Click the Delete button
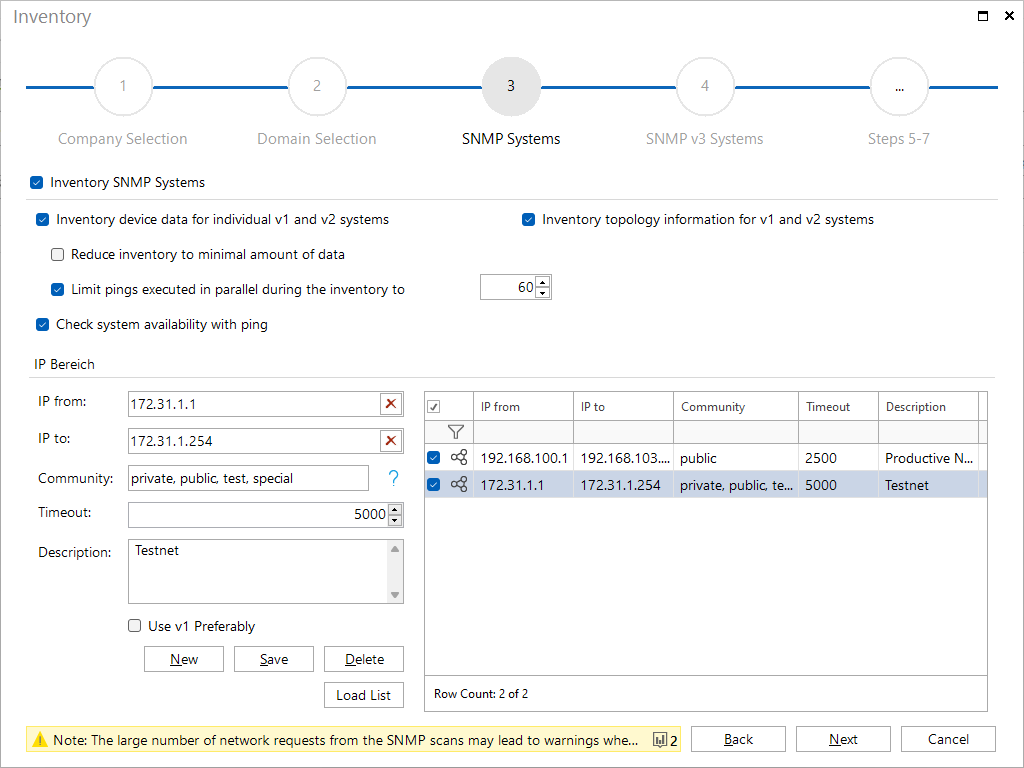 click(364, 659)
